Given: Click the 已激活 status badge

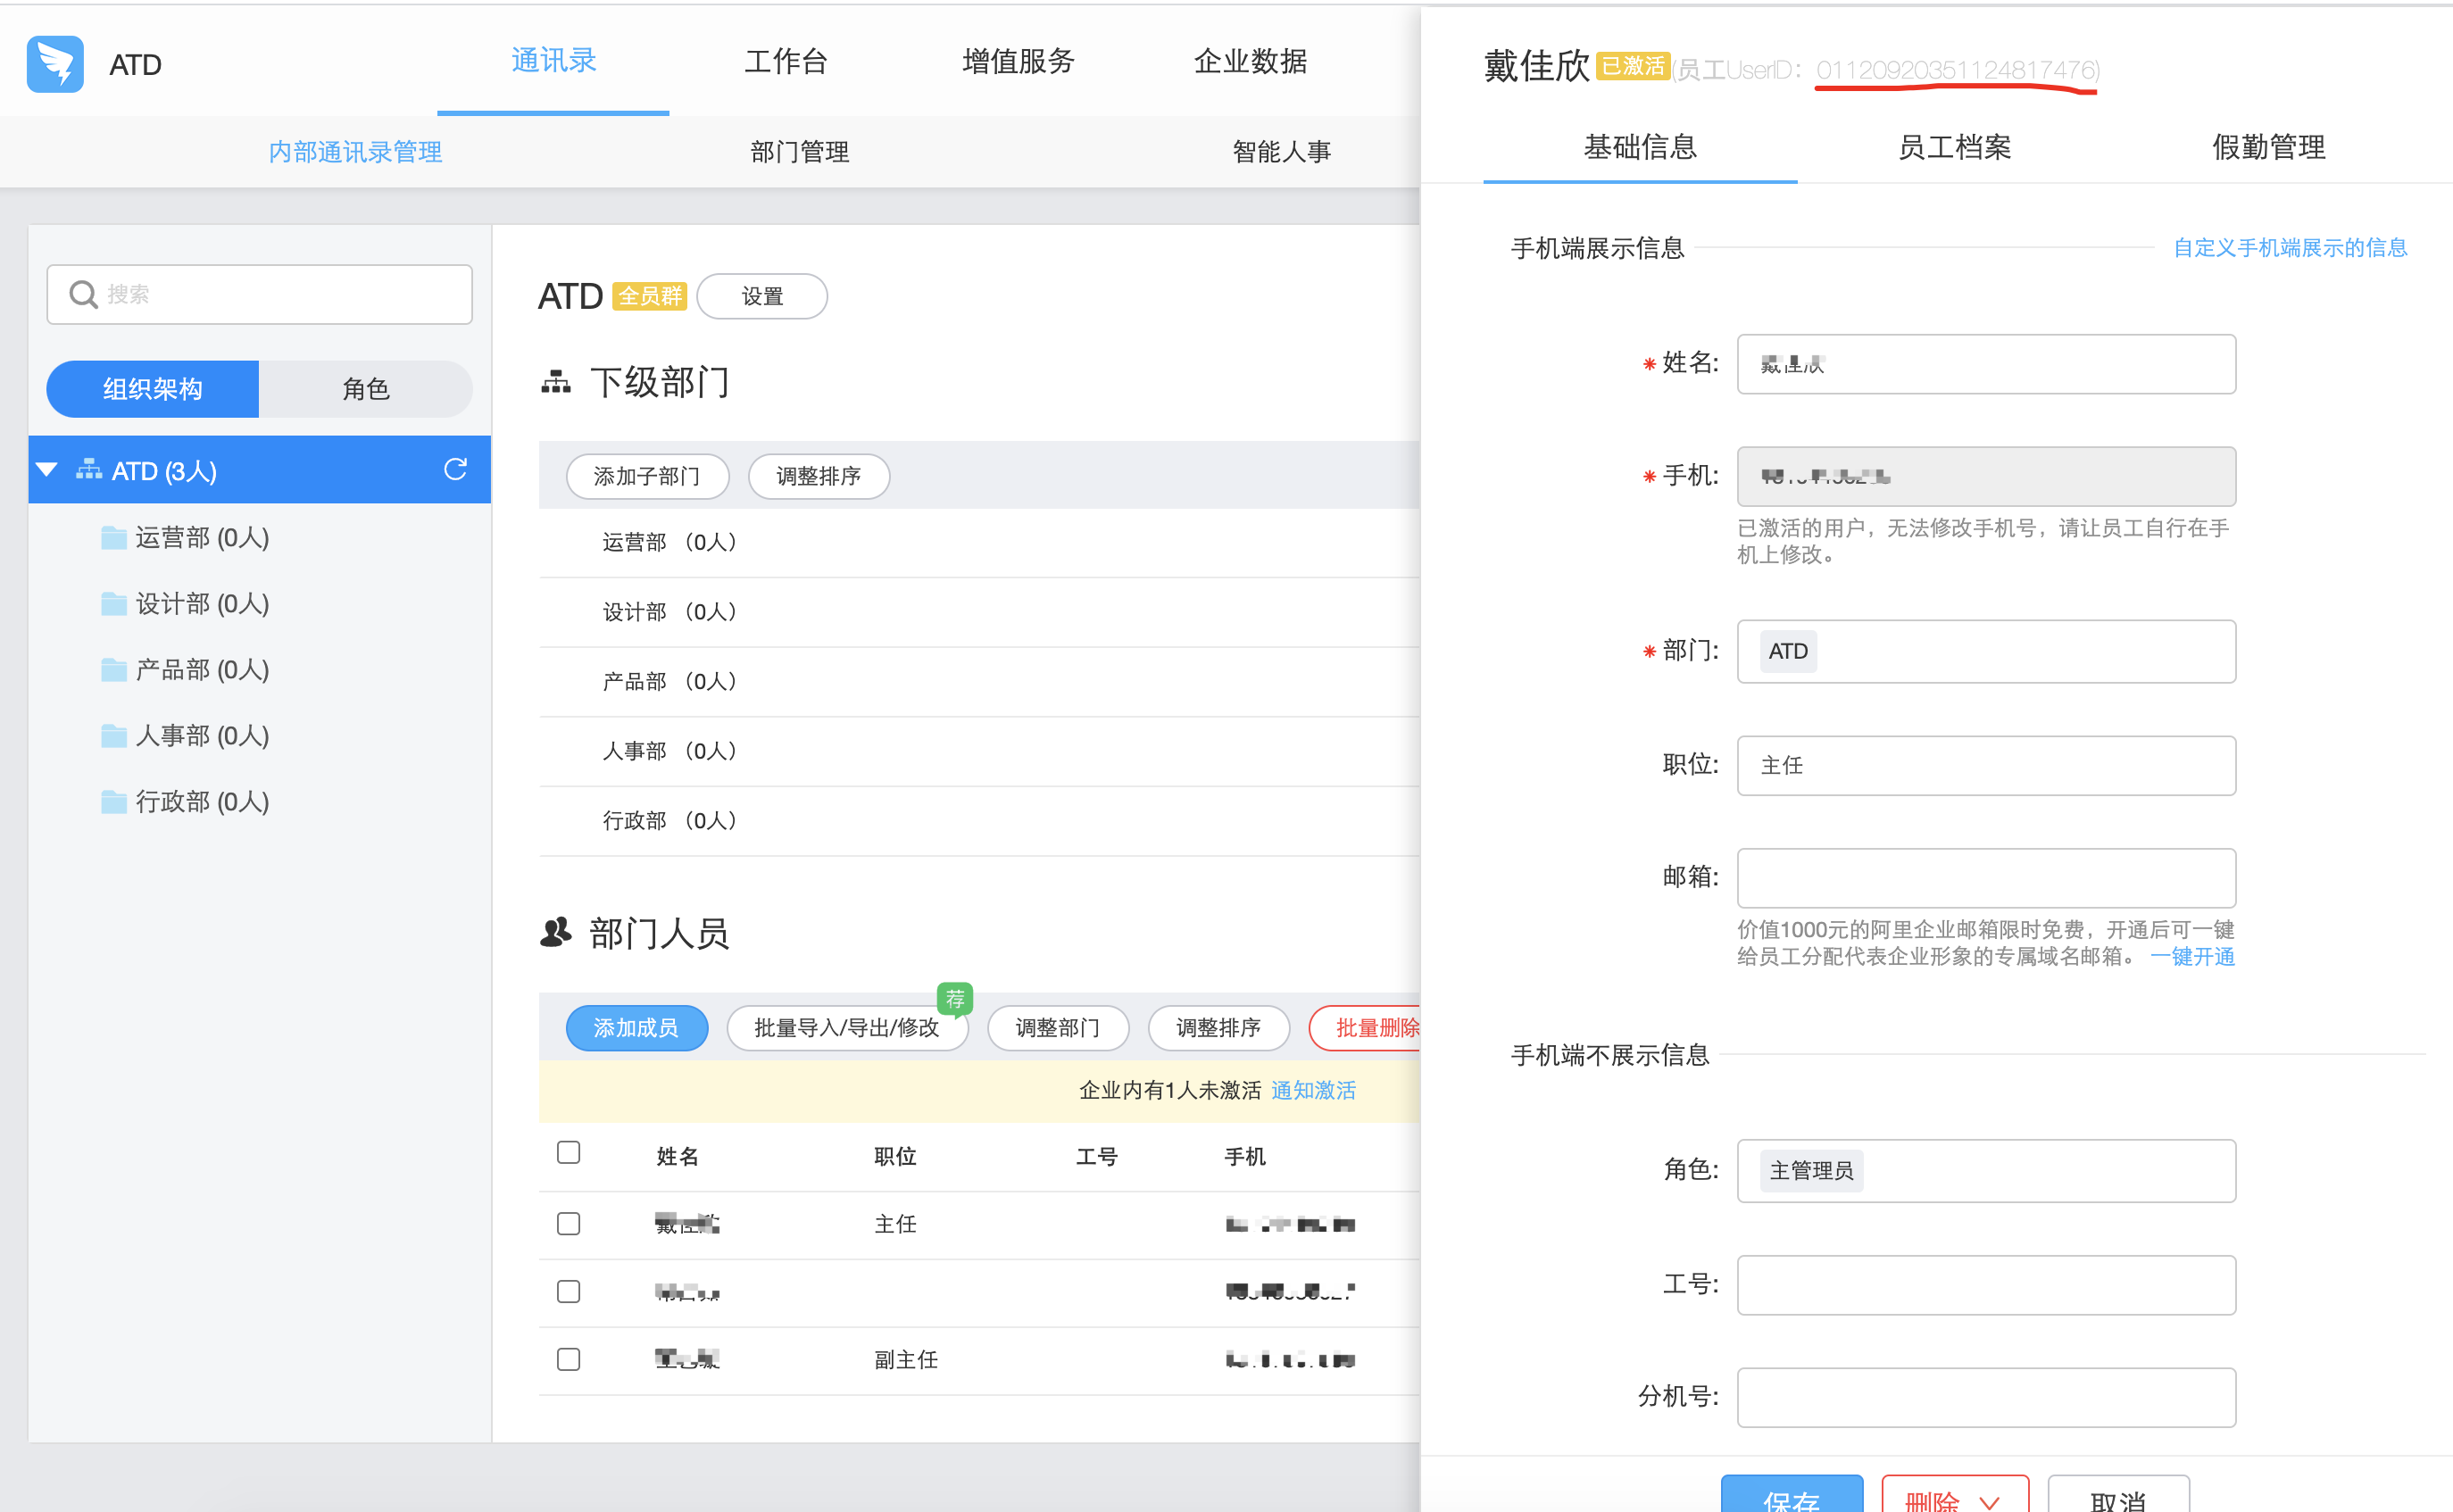Looking at the screenshot, I should point(1633,66).
